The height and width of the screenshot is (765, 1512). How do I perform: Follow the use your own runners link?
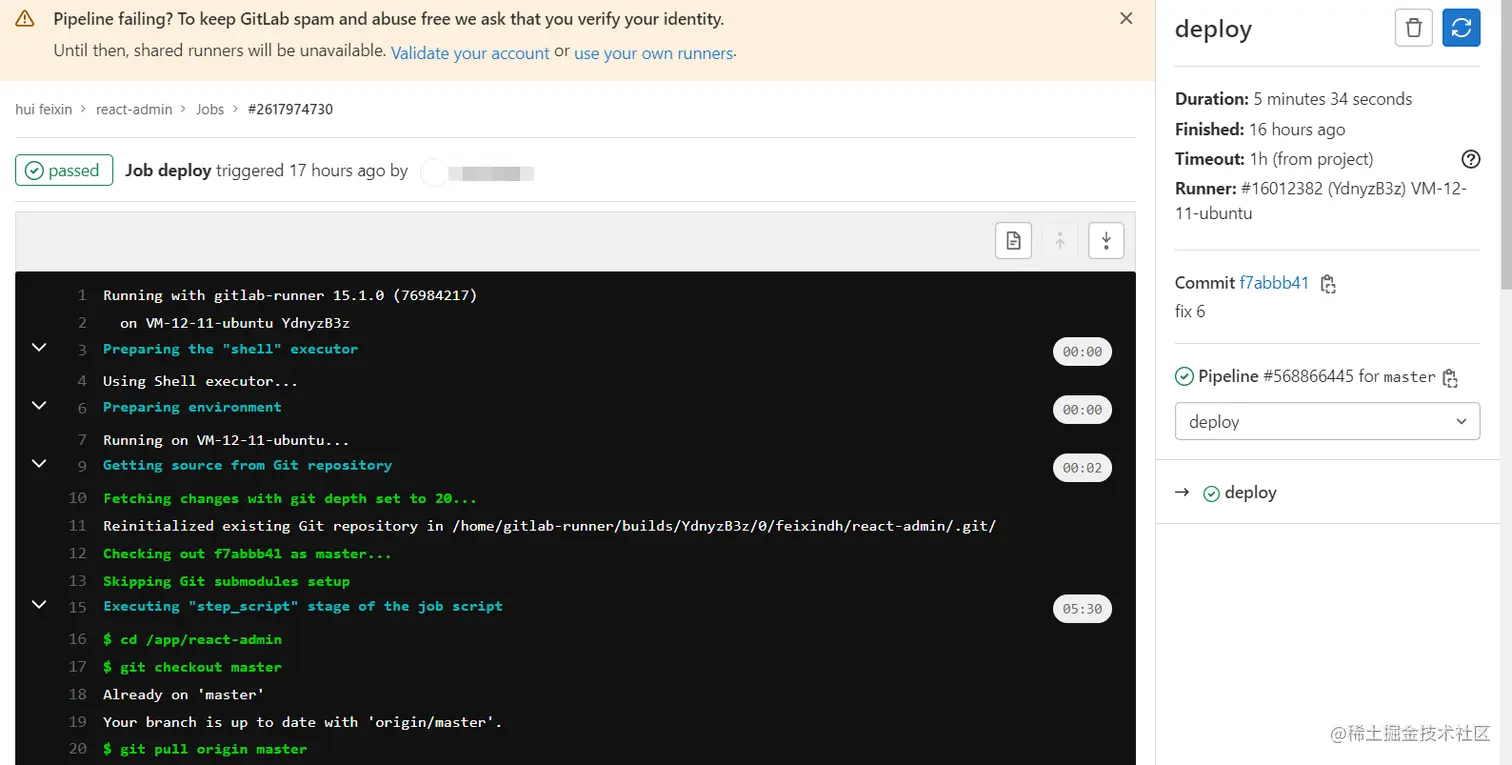653,53
